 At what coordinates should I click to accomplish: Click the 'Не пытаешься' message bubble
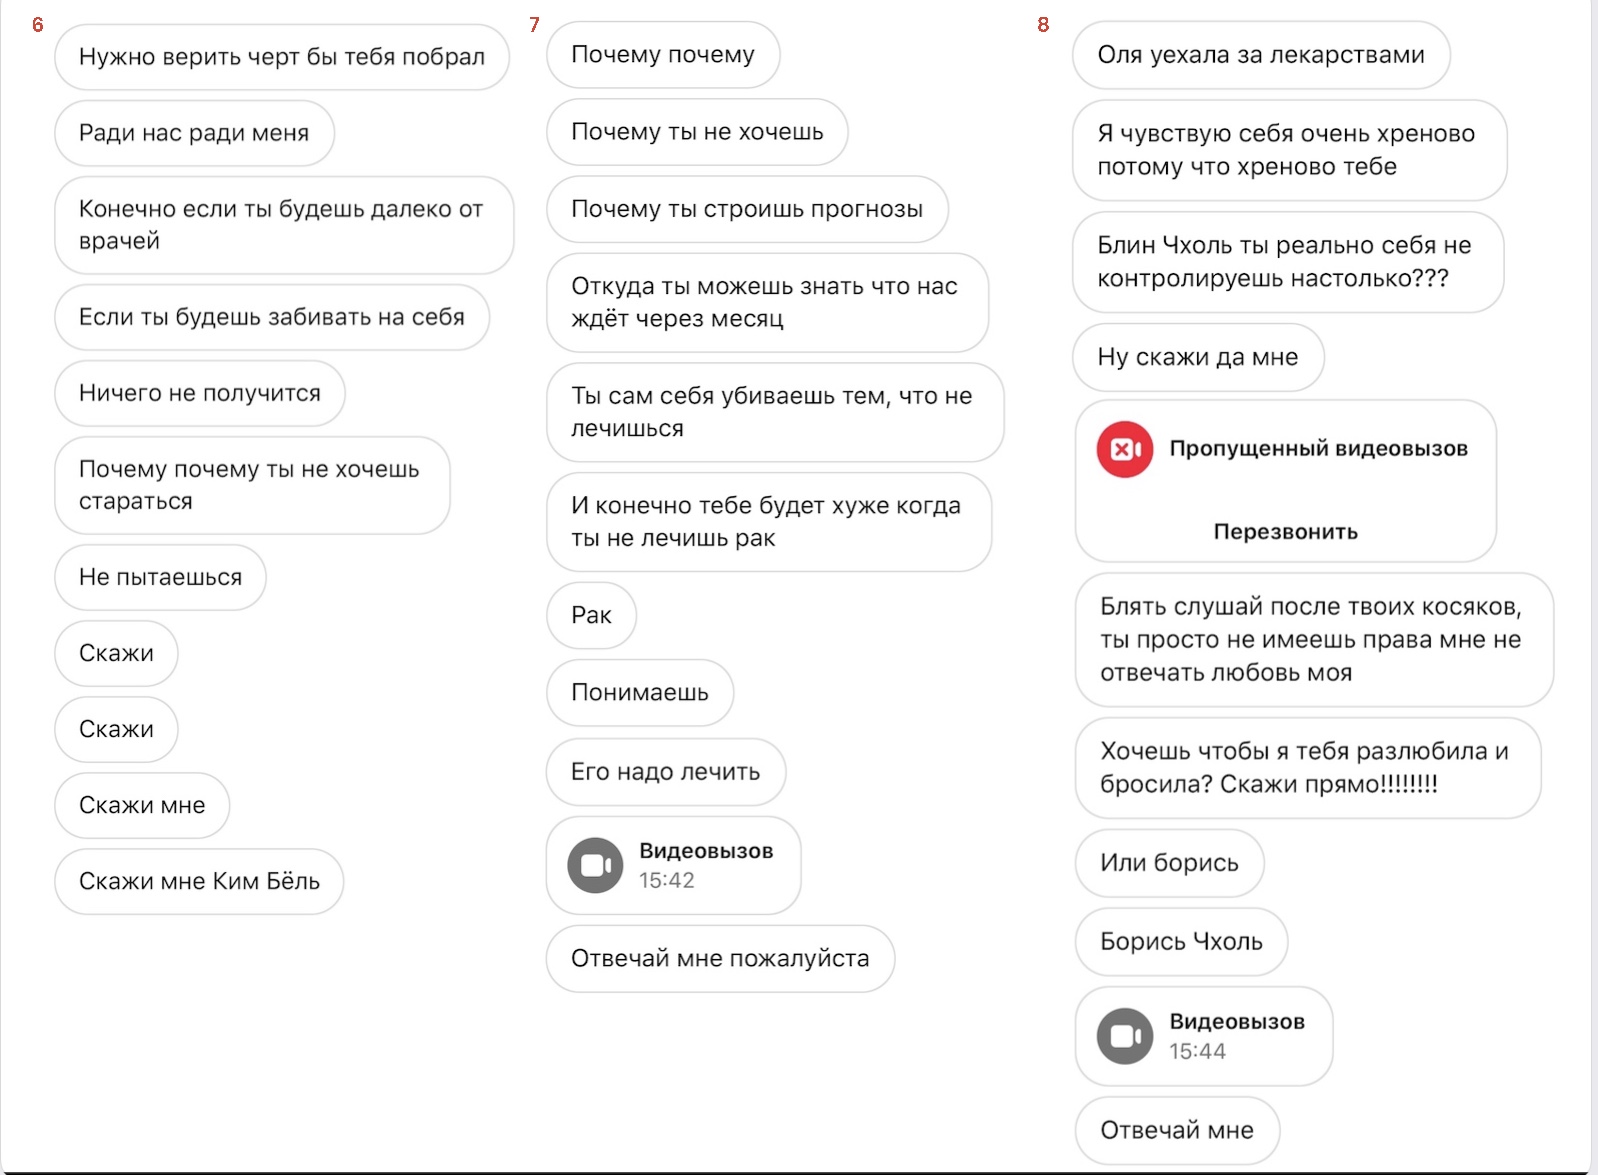[160, 577]
